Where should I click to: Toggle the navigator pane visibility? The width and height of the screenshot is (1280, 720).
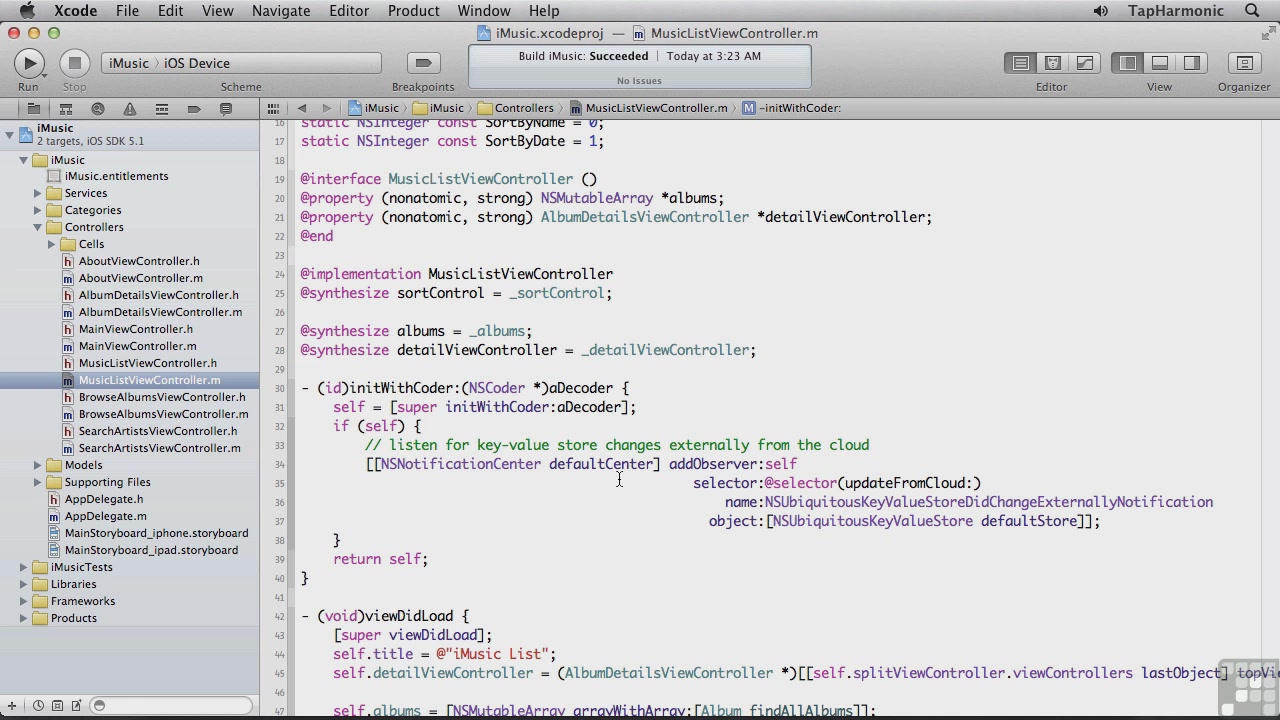(1128, 63)
